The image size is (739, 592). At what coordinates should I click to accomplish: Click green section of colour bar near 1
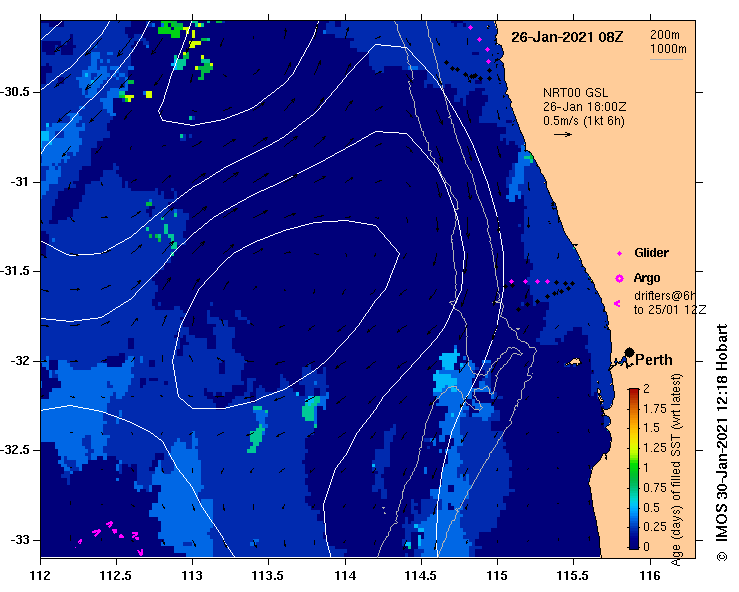click(633, 468)
